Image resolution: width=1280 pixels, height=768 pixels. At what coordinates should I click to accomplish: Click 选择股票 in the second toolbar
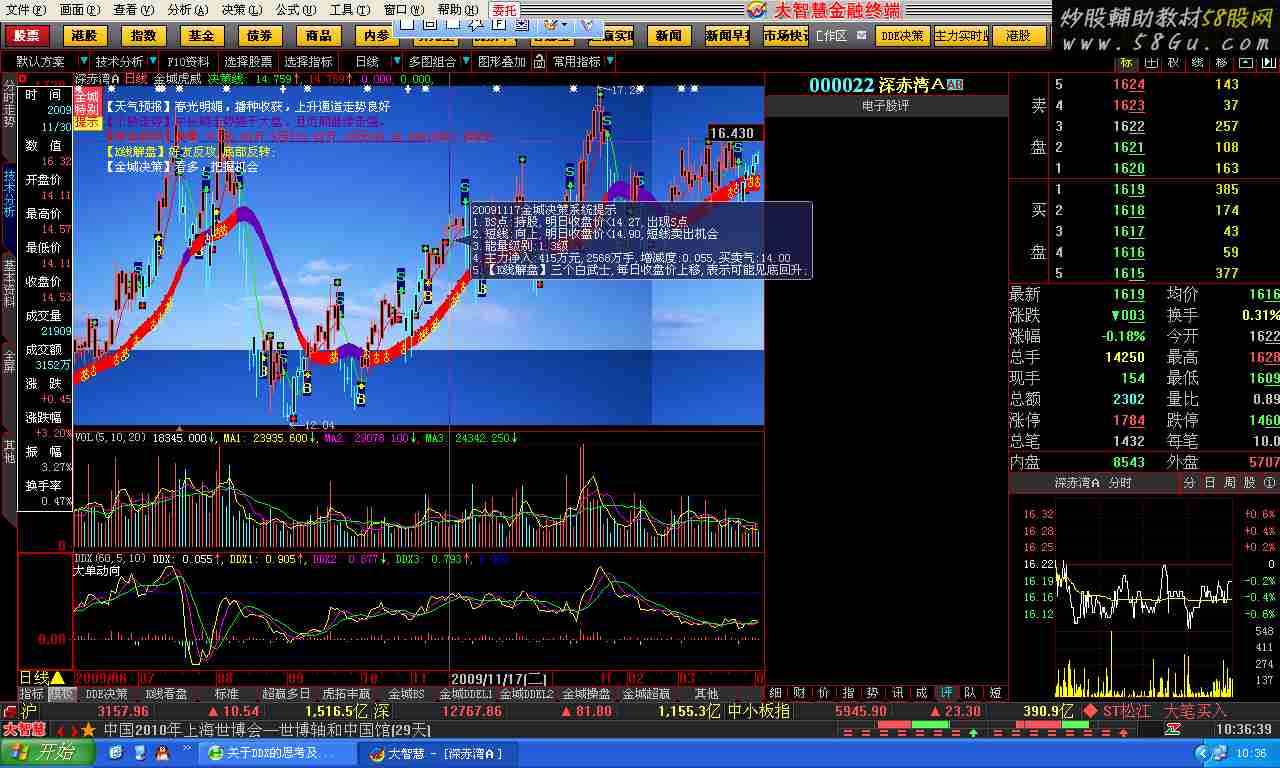pos(247,62)
